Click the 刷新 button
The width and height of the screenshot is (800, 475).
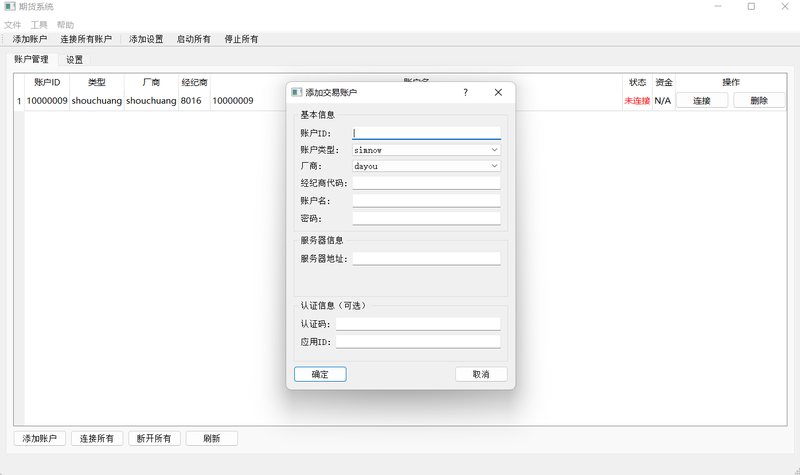pos(212,439)
